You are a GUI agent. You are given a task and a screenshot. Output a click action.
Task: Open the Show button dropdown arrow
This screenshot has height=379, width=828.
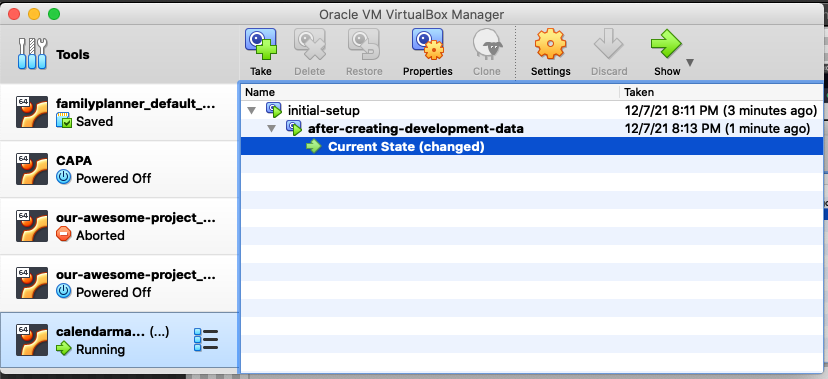click(690, 62)
